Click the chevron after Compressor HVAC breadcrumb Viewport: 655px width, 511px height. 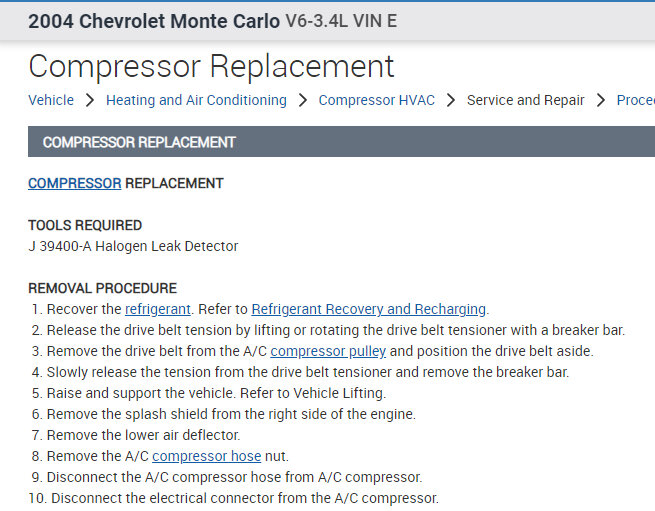451,100
